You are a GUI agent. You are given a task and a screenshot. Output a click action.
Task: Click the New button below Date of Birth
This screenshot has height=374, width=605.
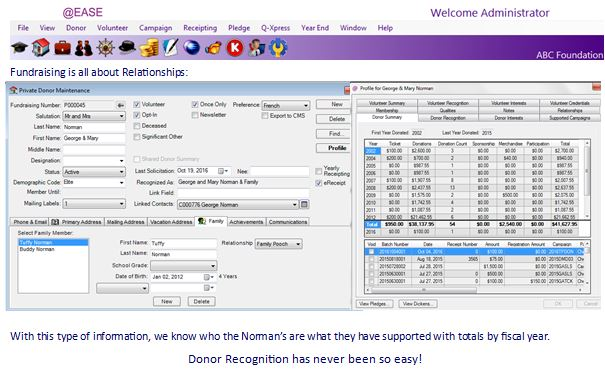pyautogui.click(x=167, y=301)
